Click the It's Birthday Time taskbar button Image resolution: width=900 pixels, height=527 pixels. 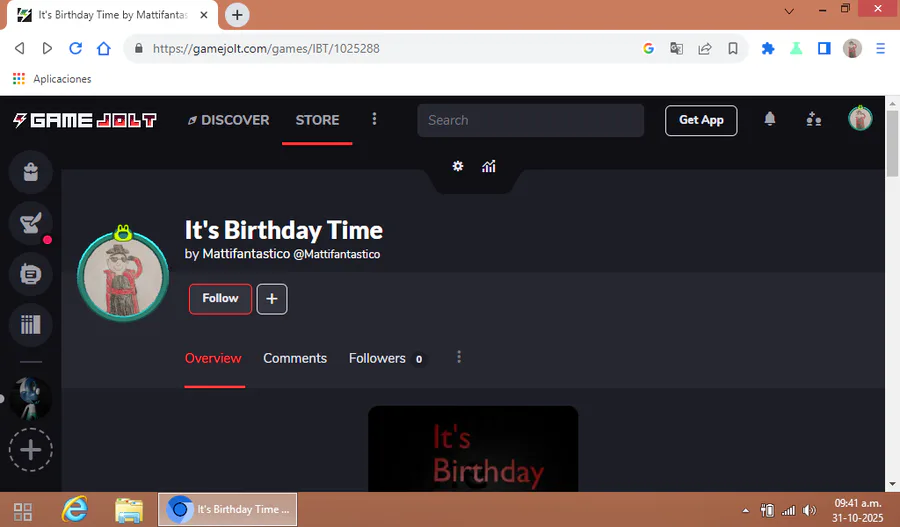[x=228, y=509]
